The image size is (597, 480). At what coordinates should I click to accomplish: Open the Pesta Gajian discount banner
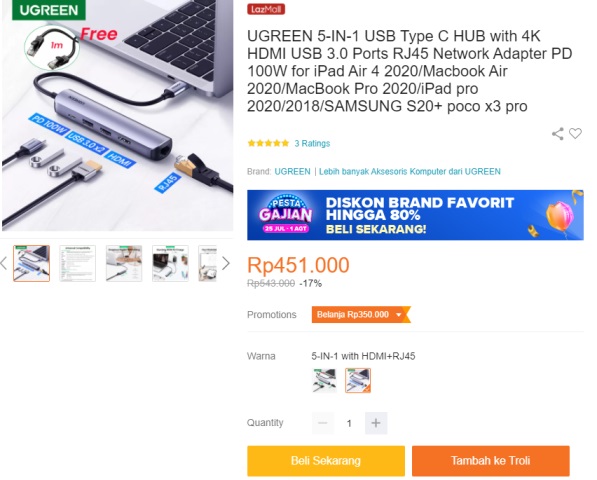point(415,215)
